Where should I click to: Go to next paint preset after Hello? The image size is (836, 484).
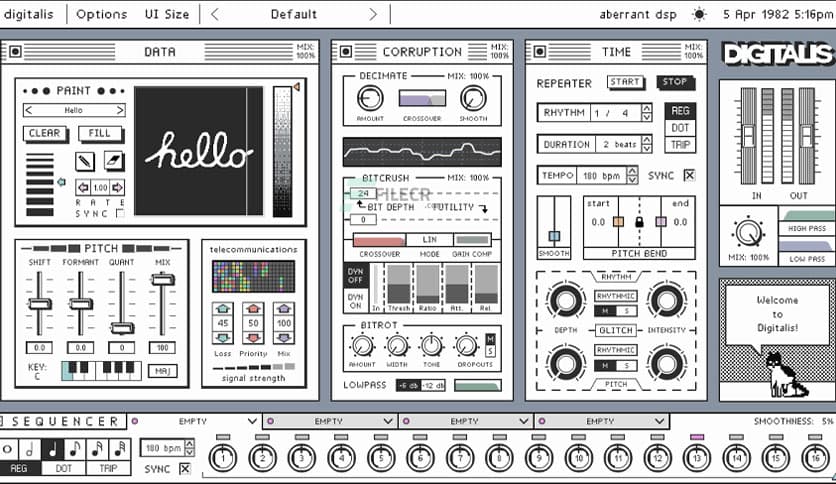120,110
